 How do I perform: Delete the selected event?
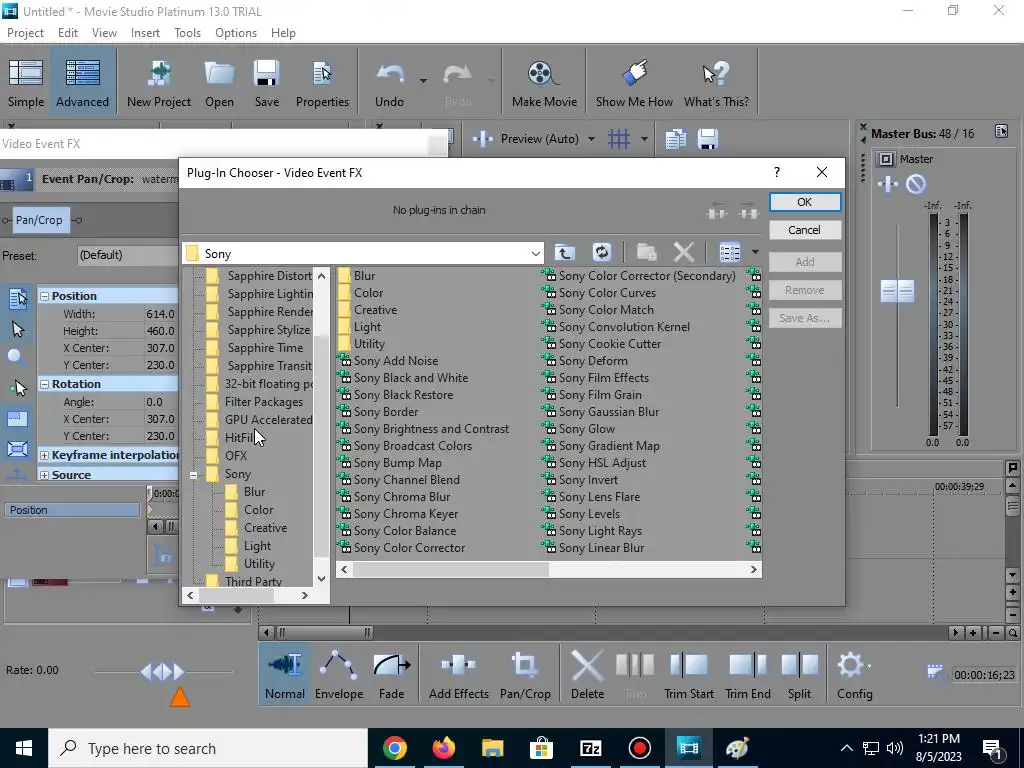click(587, 675)
